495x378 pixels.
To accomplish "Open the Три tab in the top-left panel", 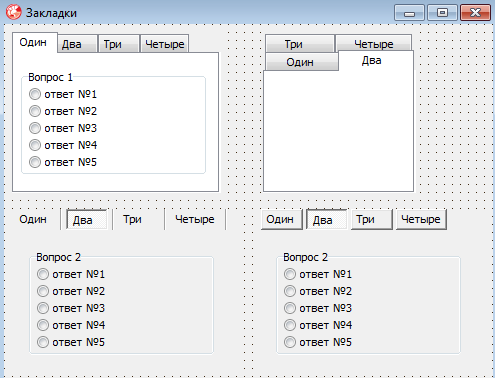I will [x=119, y=44].
